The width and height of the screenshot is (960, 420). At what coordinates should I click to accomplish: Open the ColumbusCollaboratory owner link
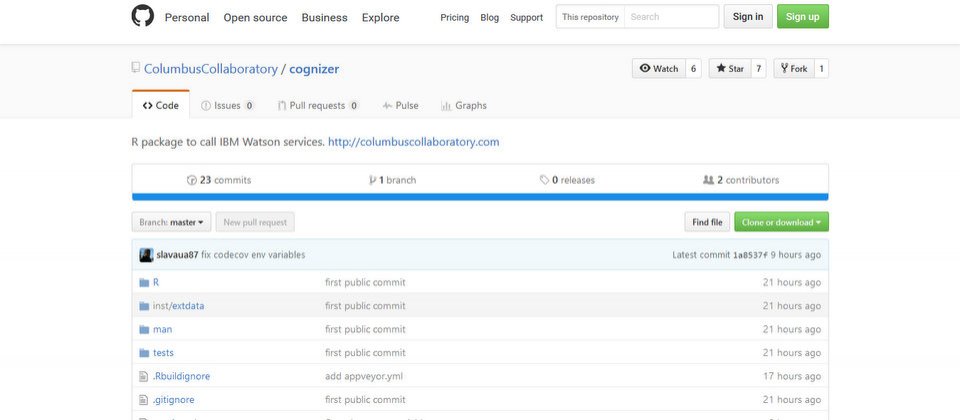coord(211,69)
